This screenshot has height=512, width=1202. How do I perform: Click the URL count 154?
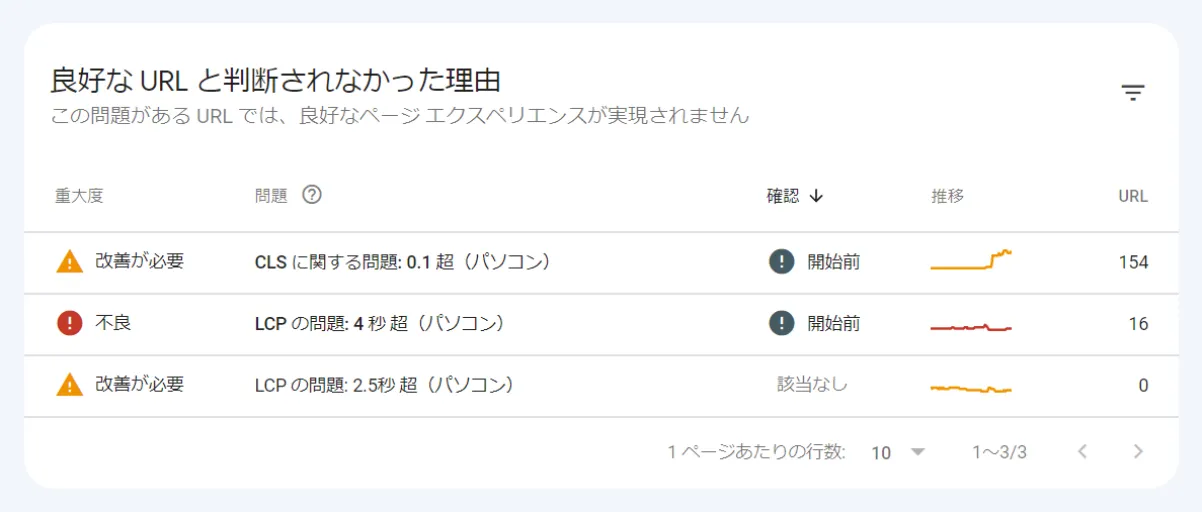[1133, 262]
